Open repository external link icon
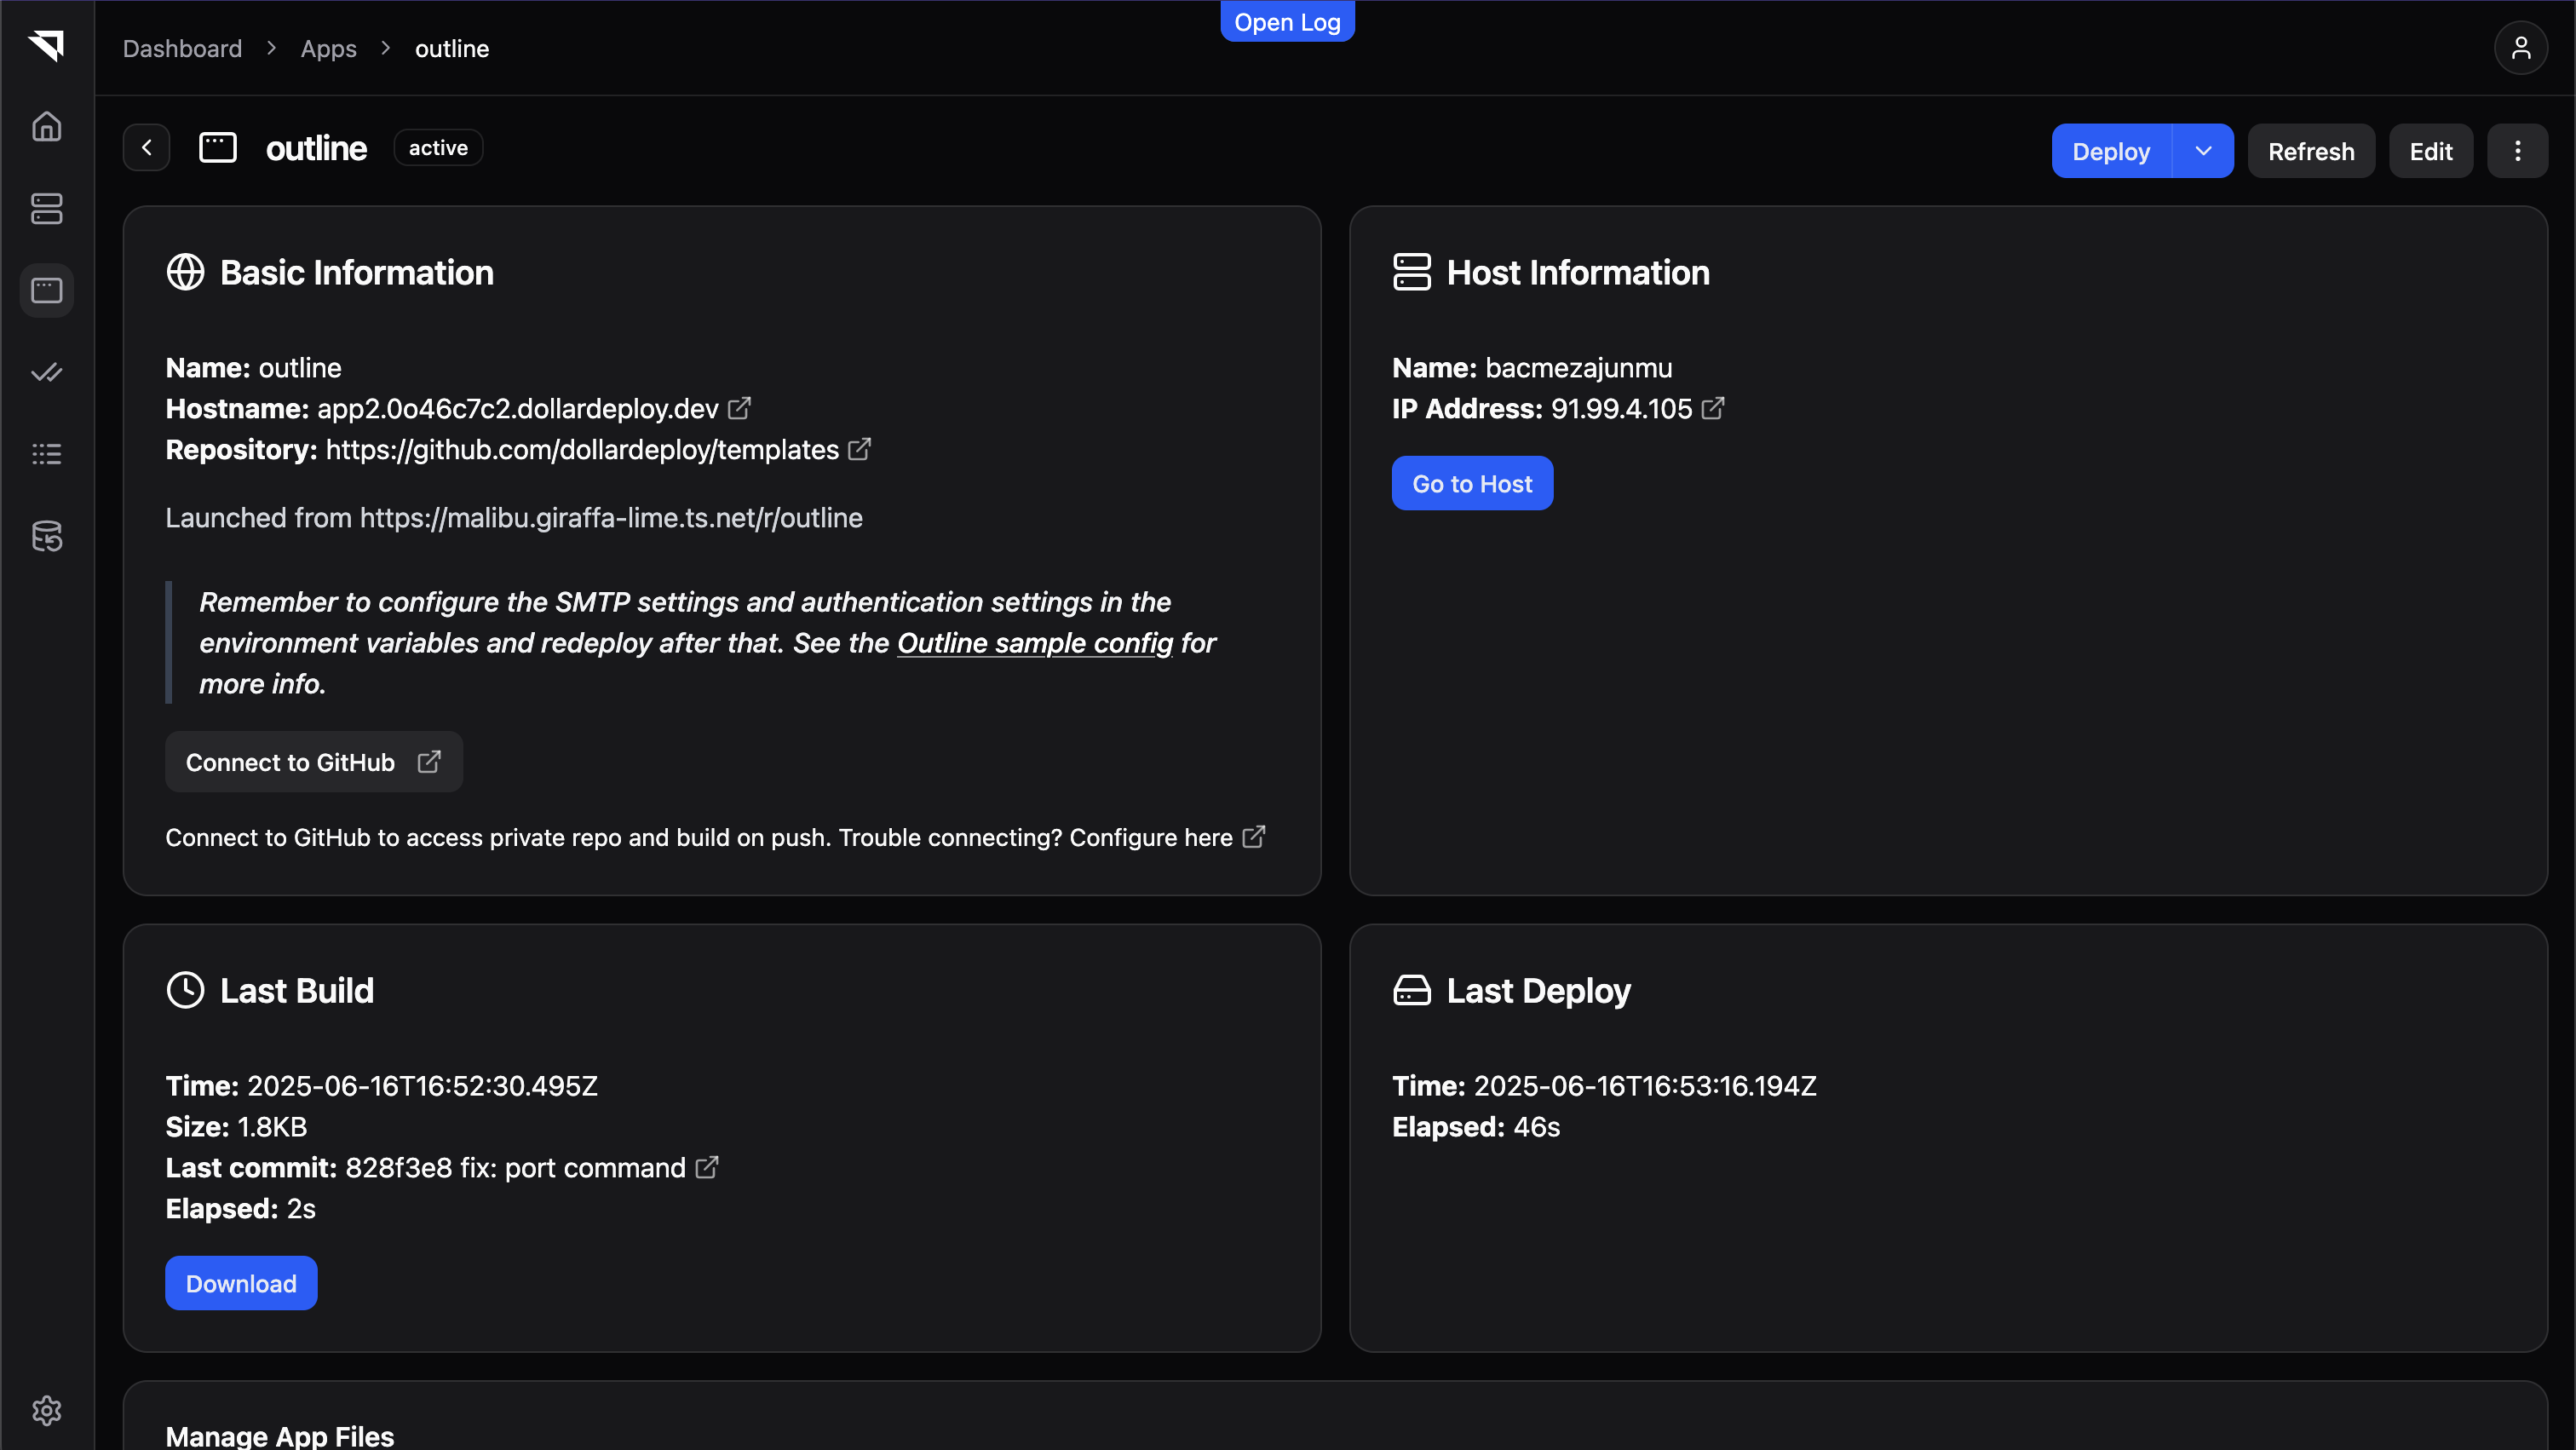 (x=859, y=449)
